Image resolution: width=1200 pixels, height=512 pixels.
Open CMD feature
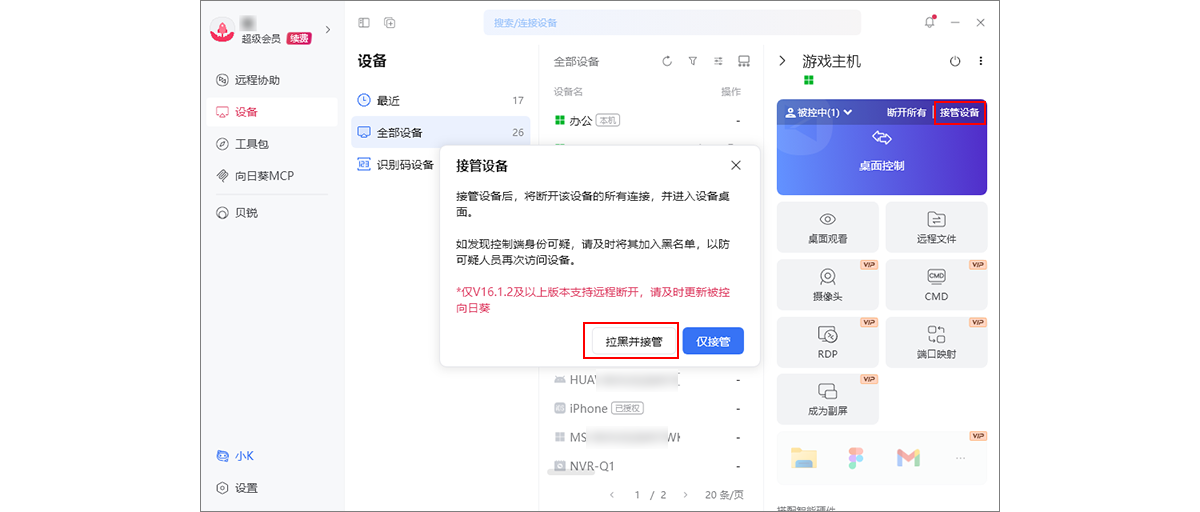(x=936, y=284)
